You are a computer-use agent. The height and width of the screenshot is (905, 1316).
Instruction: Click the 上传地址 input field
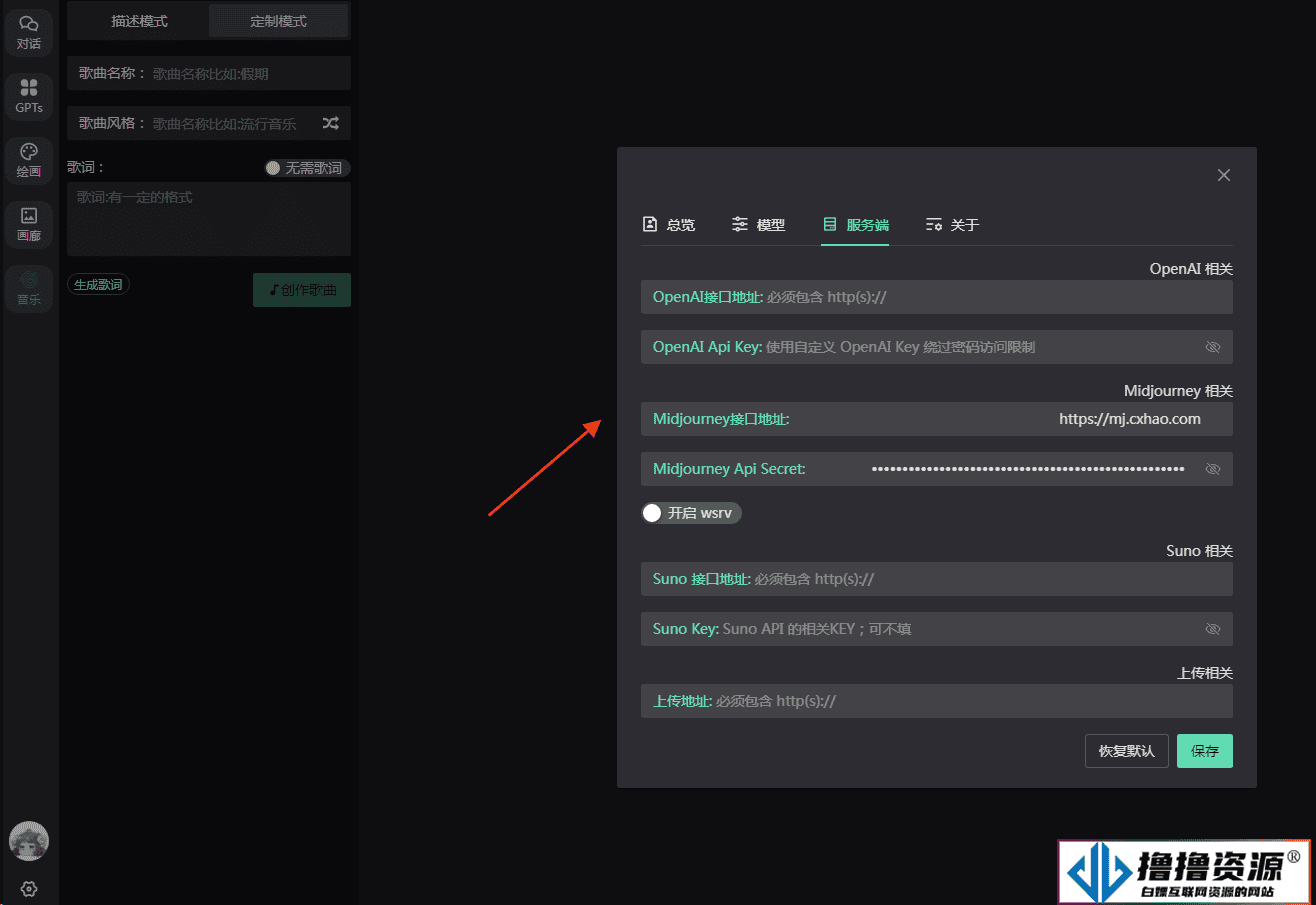[x=937, y=701]
